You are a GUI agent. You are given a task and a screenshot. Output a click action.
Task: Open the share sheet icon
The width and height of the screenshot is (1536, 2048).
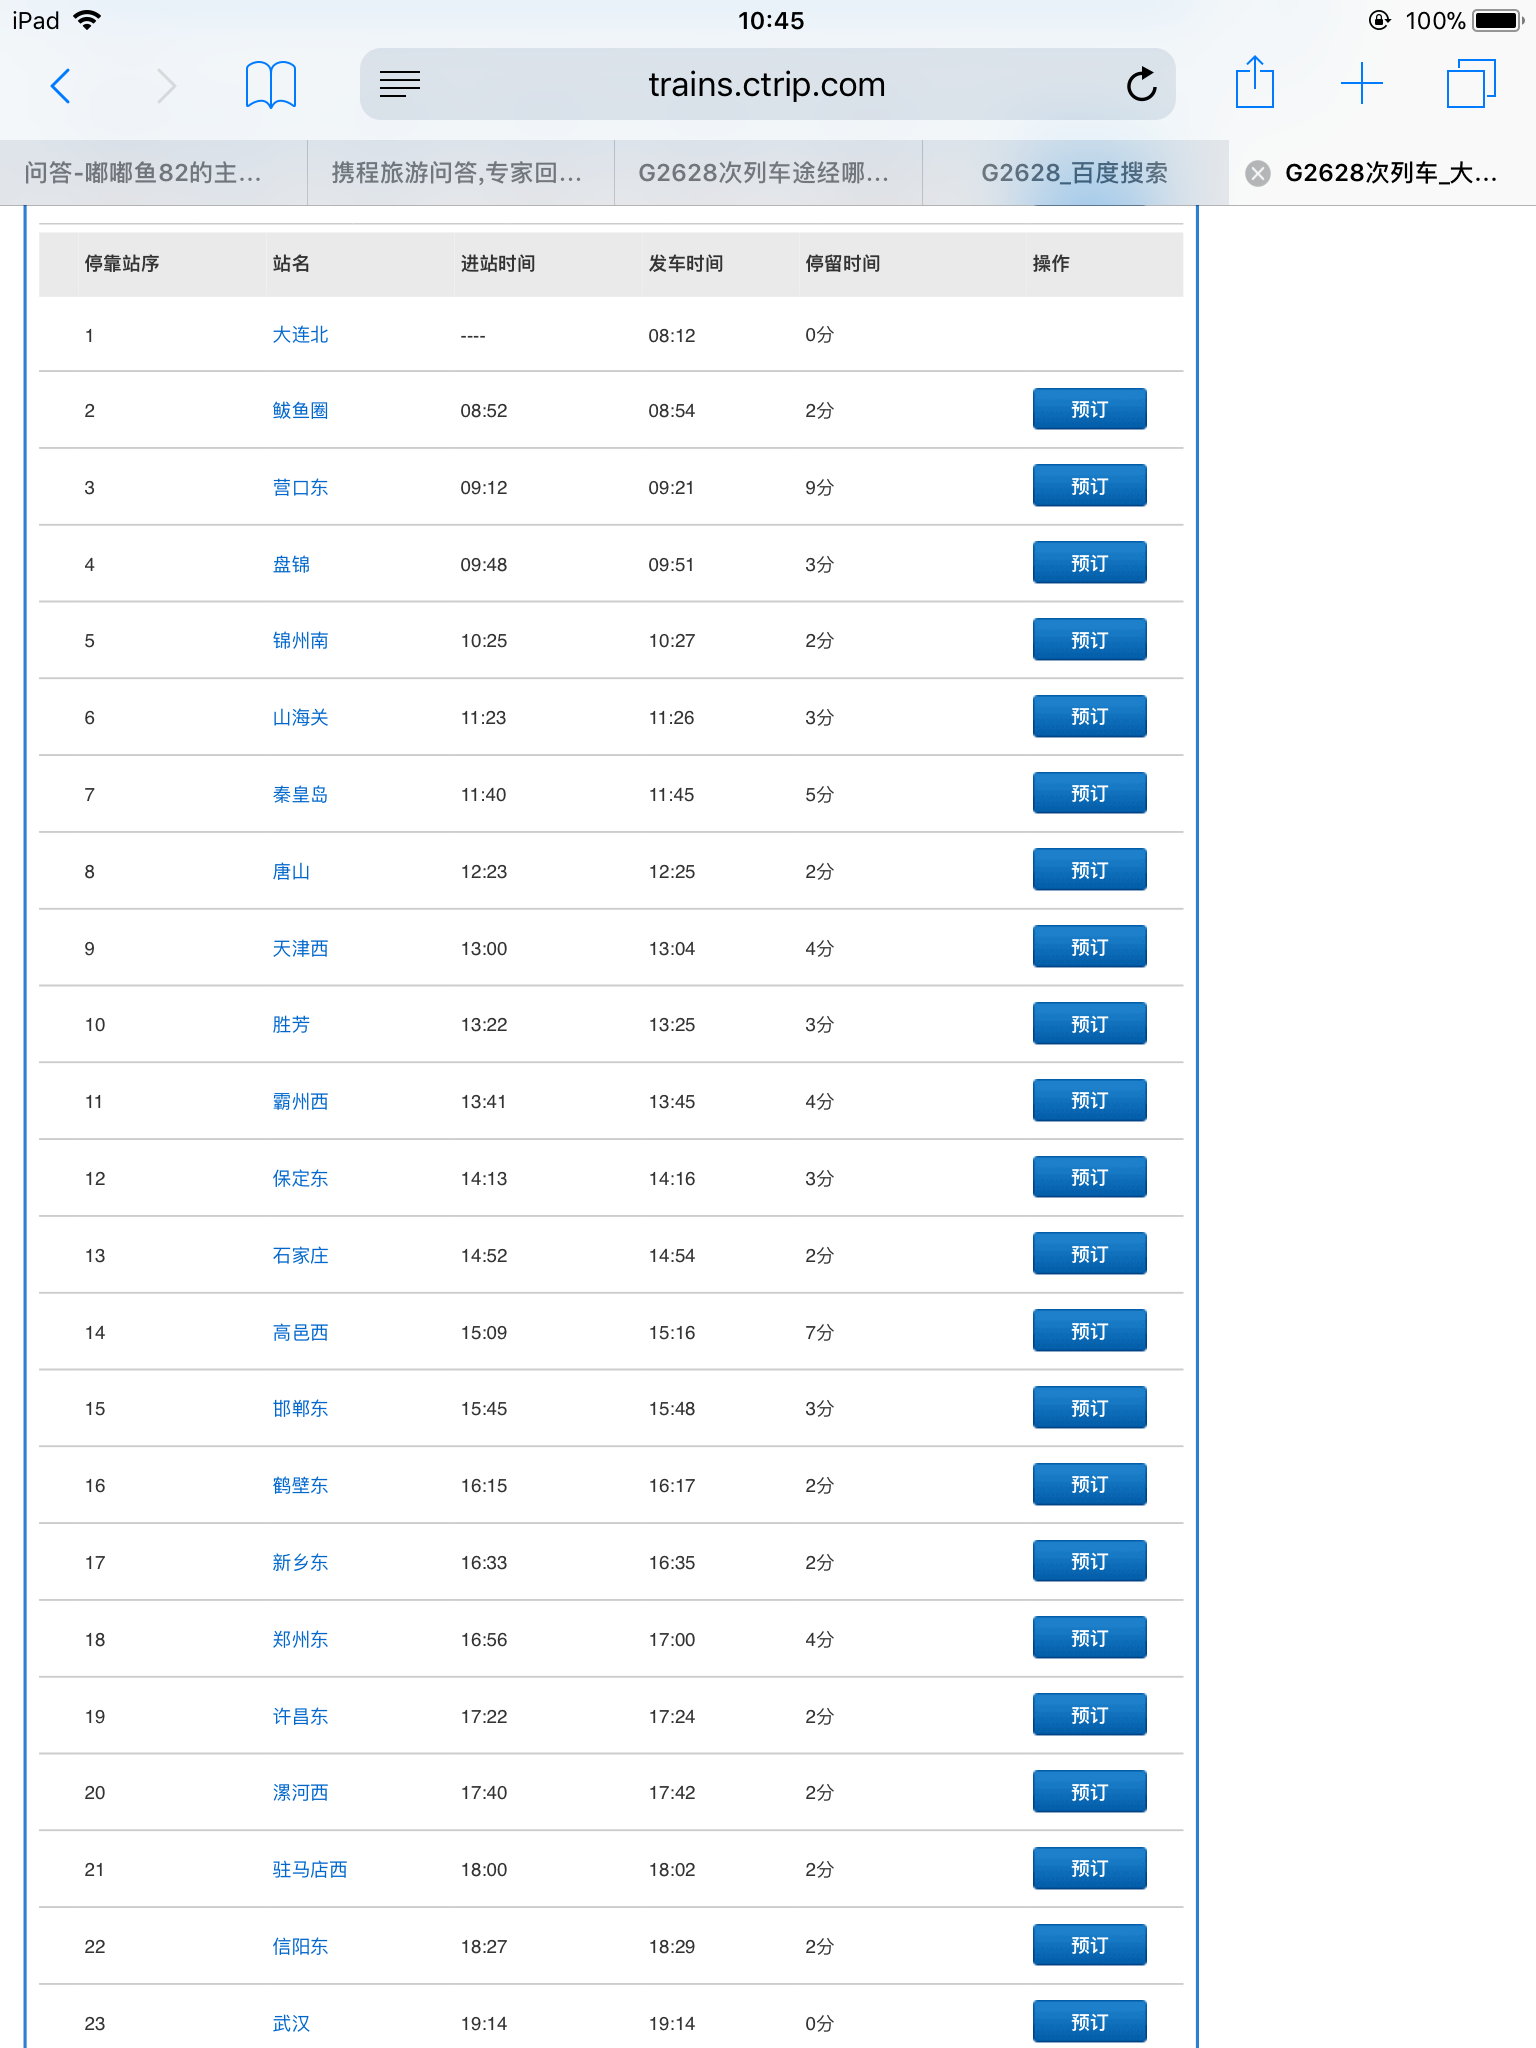[x=1254, y=83]
